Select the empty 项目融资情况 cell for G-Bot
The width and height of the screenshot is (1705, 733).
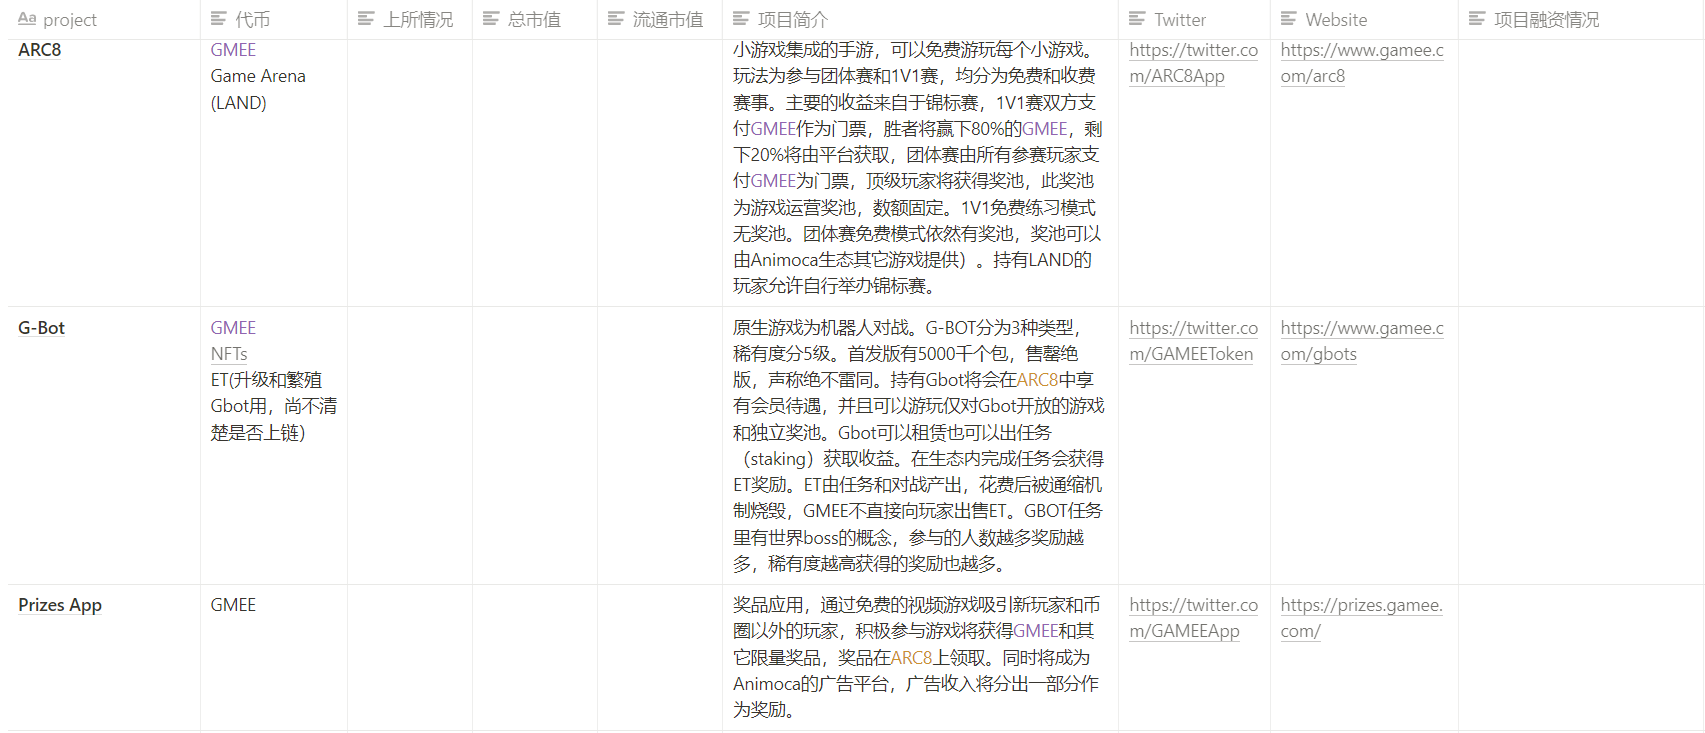tap(1580, 445)
